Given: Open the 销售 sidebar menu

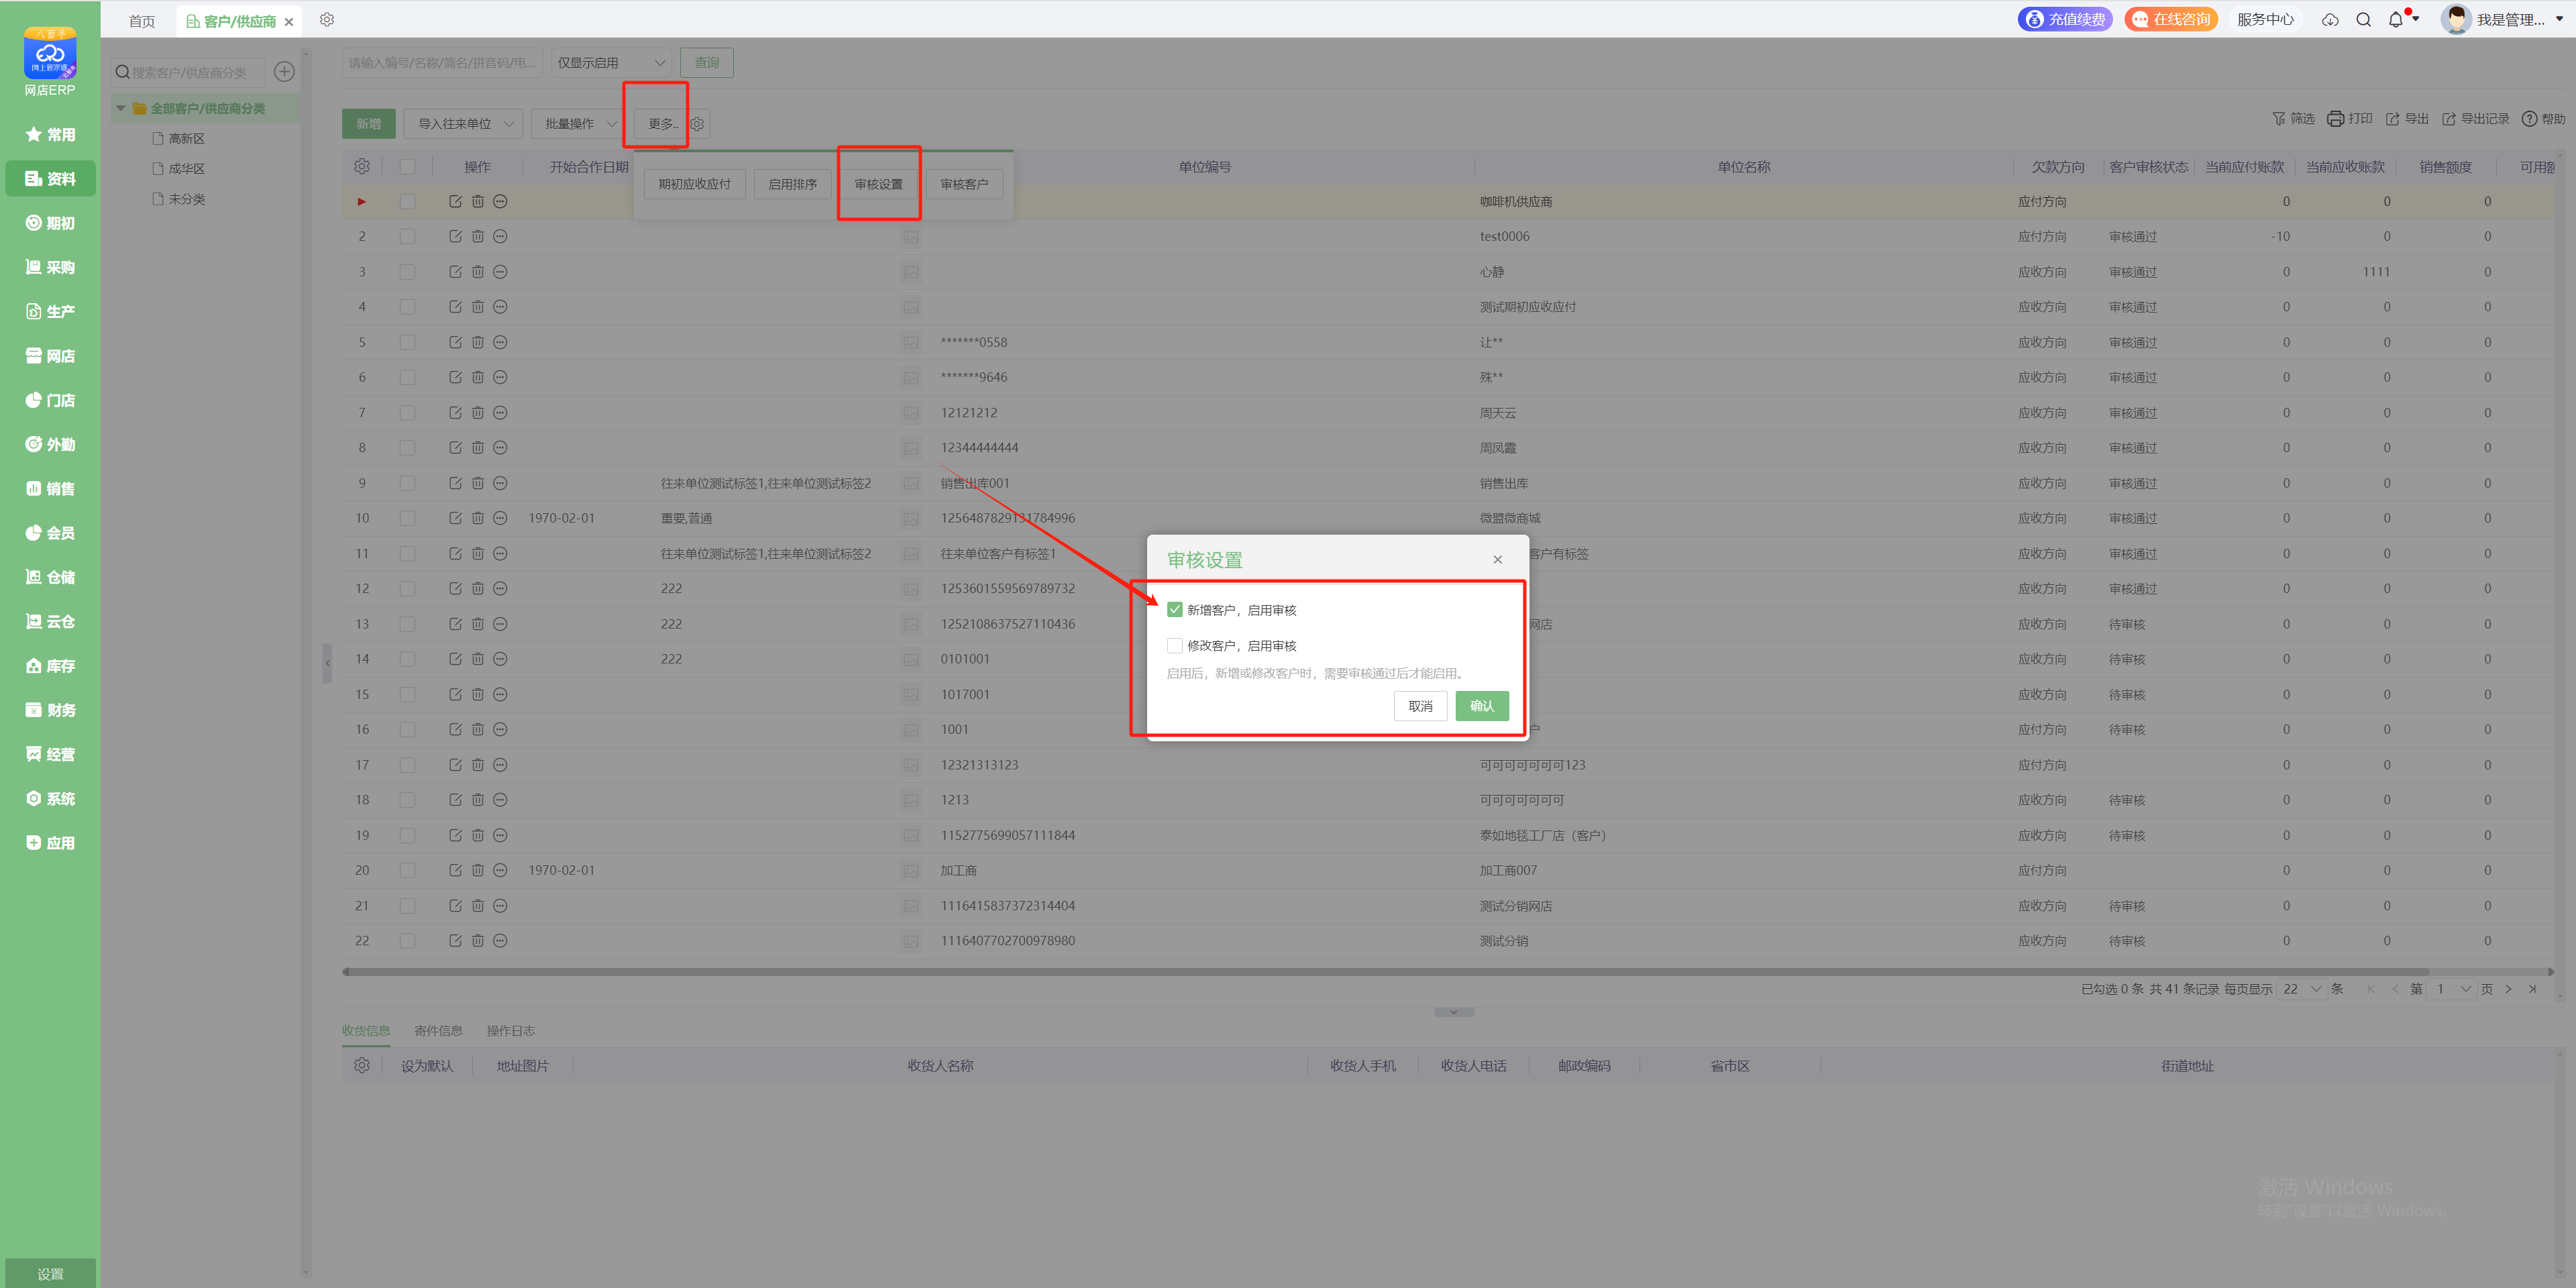Looking at the screenshot, I should (x=50, y=488).
